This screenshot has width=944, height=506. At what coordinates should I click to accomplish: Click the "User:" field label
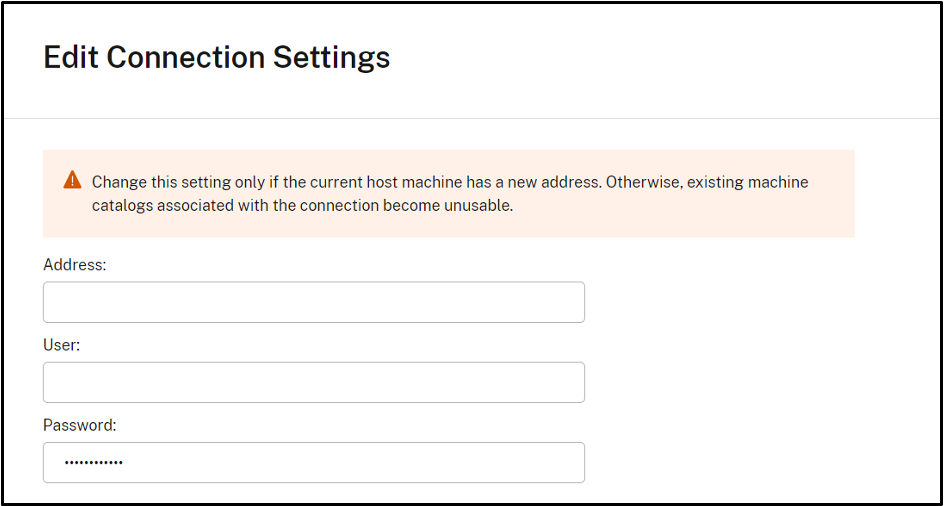tap(62, 344)
